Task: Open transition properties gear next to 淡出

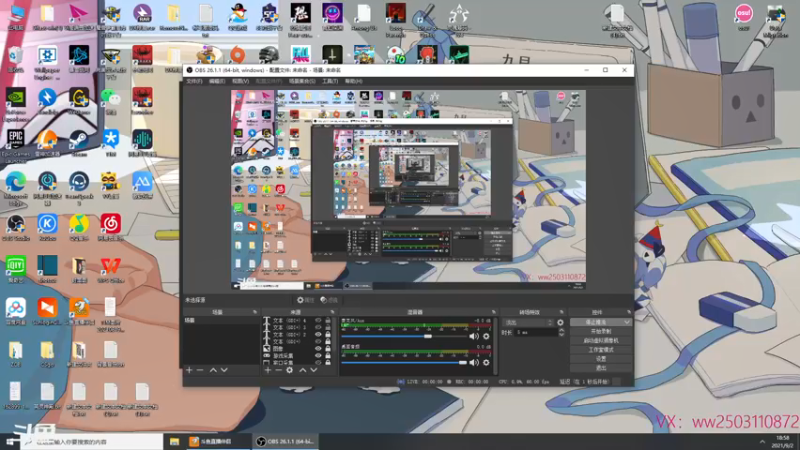Action: [x=560, y=322]
